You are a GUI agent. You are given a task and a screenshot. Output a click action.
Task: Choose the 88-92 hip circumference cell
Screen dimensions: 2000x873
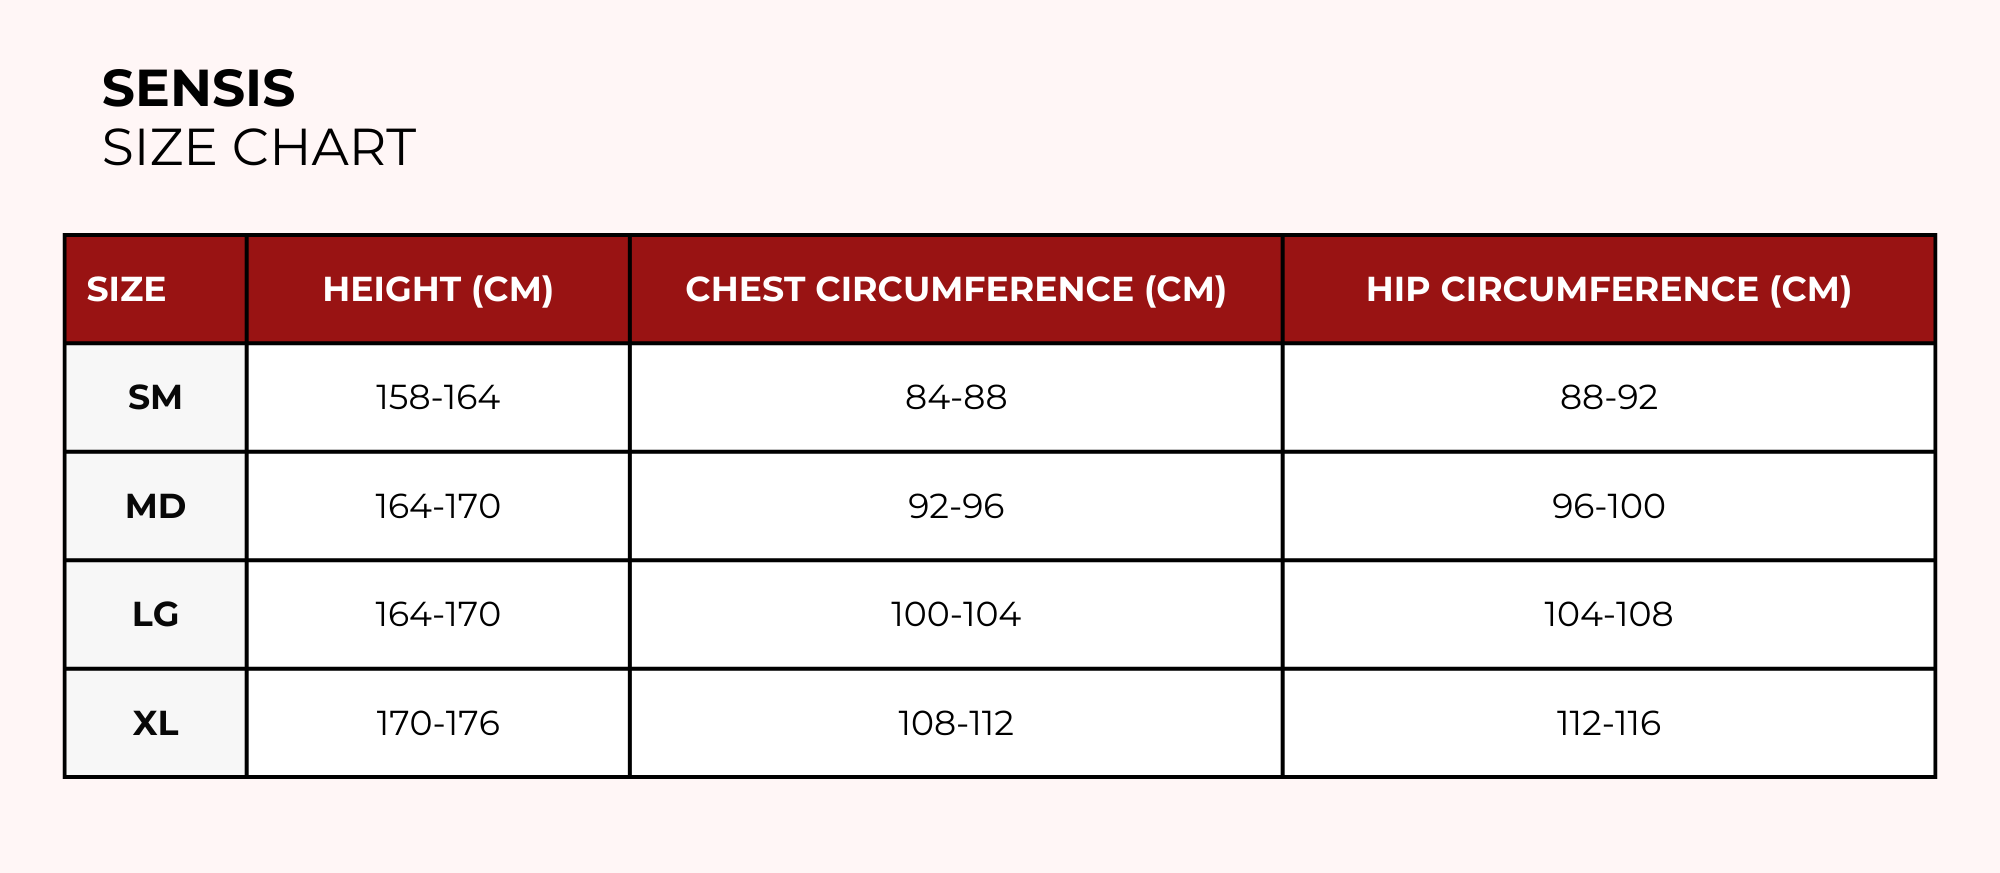point(1608,398)
